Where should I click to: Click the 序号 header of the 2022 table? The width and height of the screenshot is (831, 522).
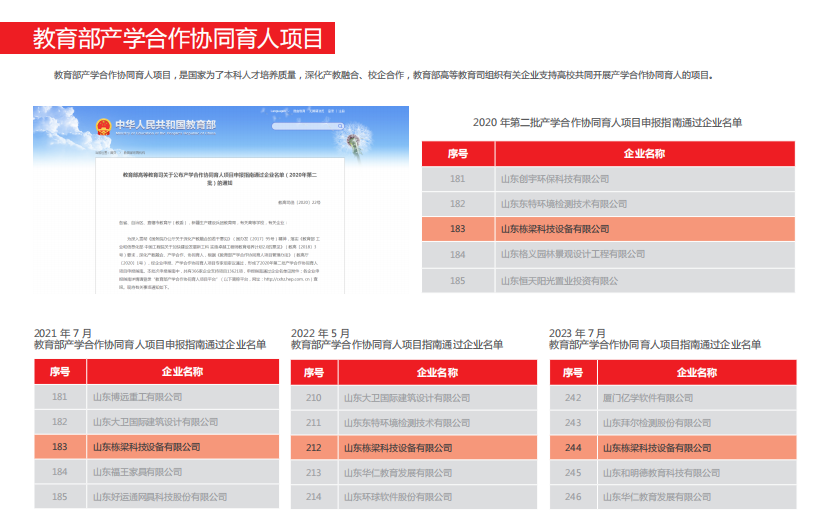[314, 373]
